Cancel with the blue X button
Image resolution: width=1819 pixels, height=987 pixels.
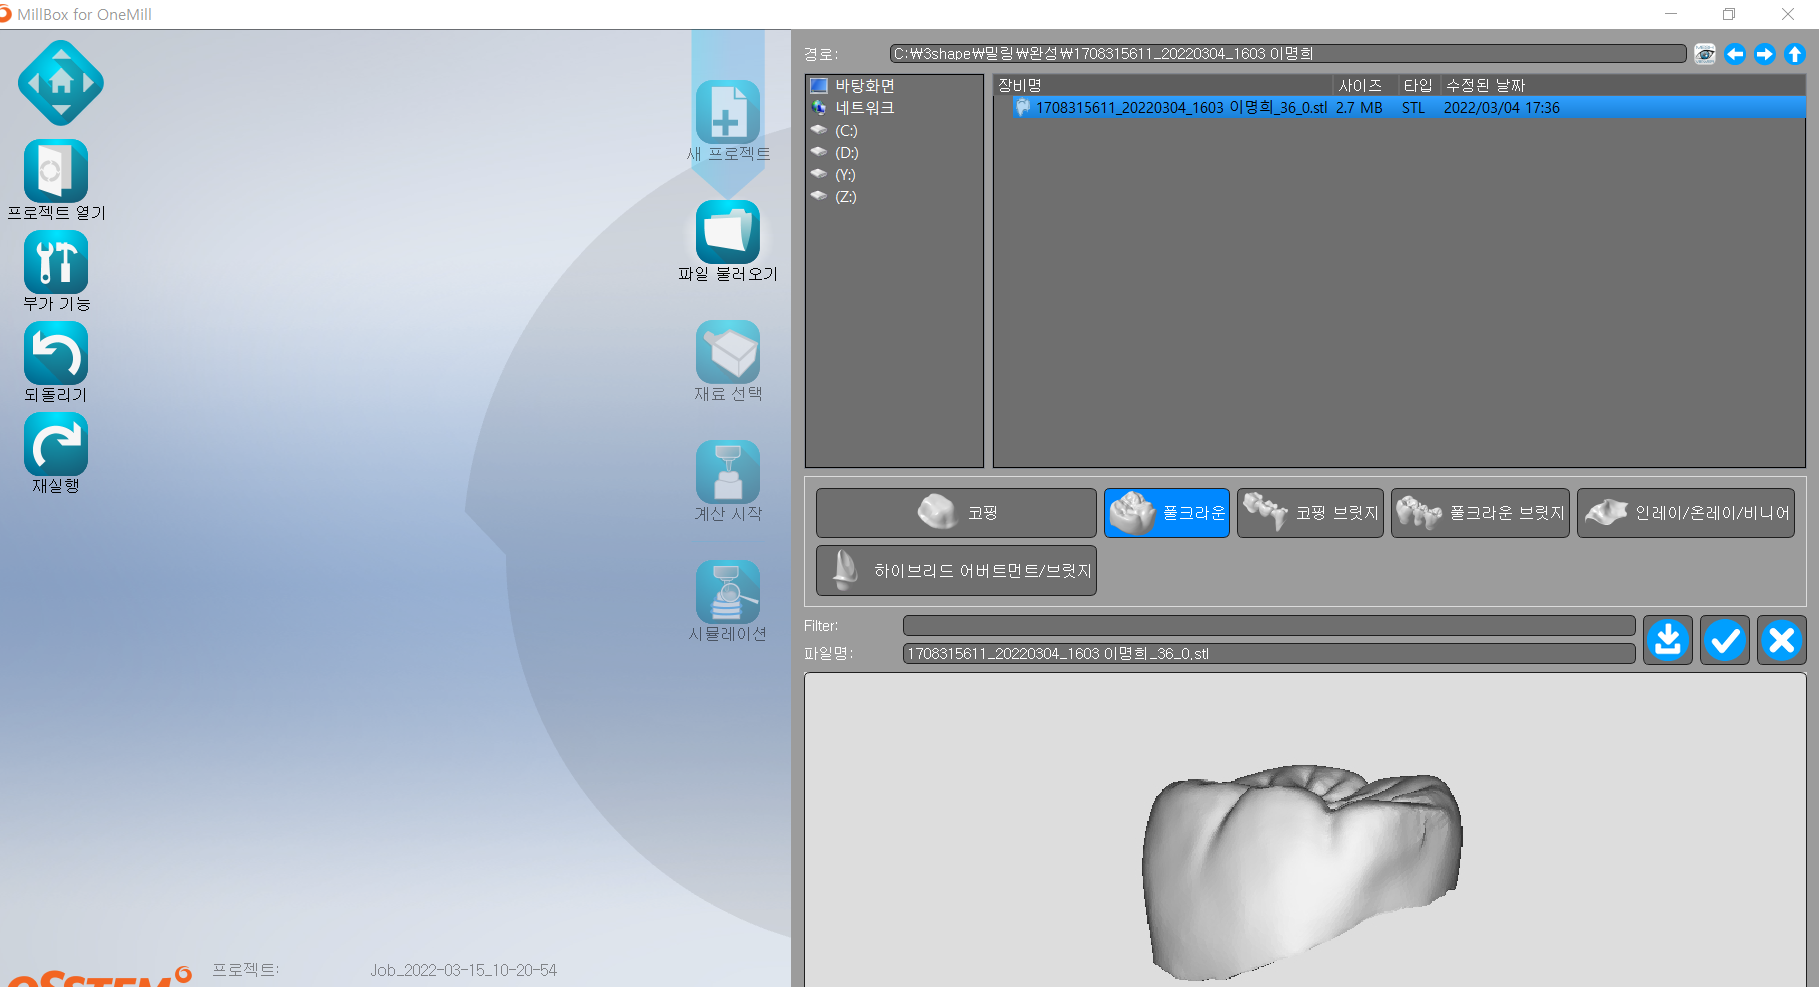point(1782,640)
